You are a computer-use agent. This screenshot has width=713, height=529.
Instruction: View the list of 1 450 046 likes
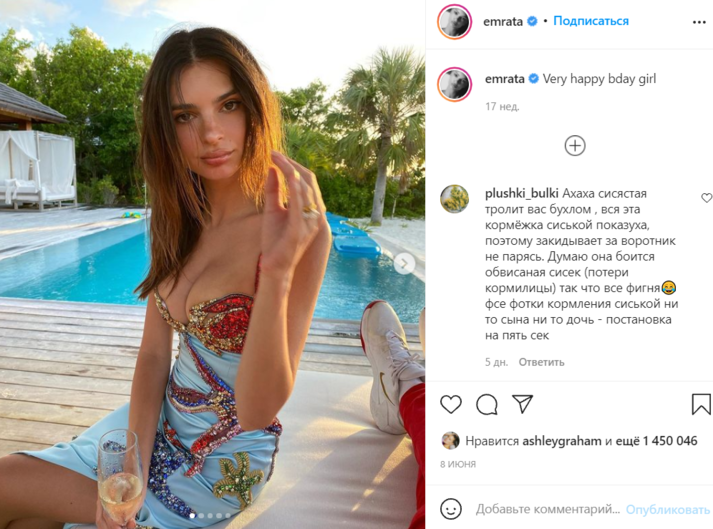click(669, 441)
